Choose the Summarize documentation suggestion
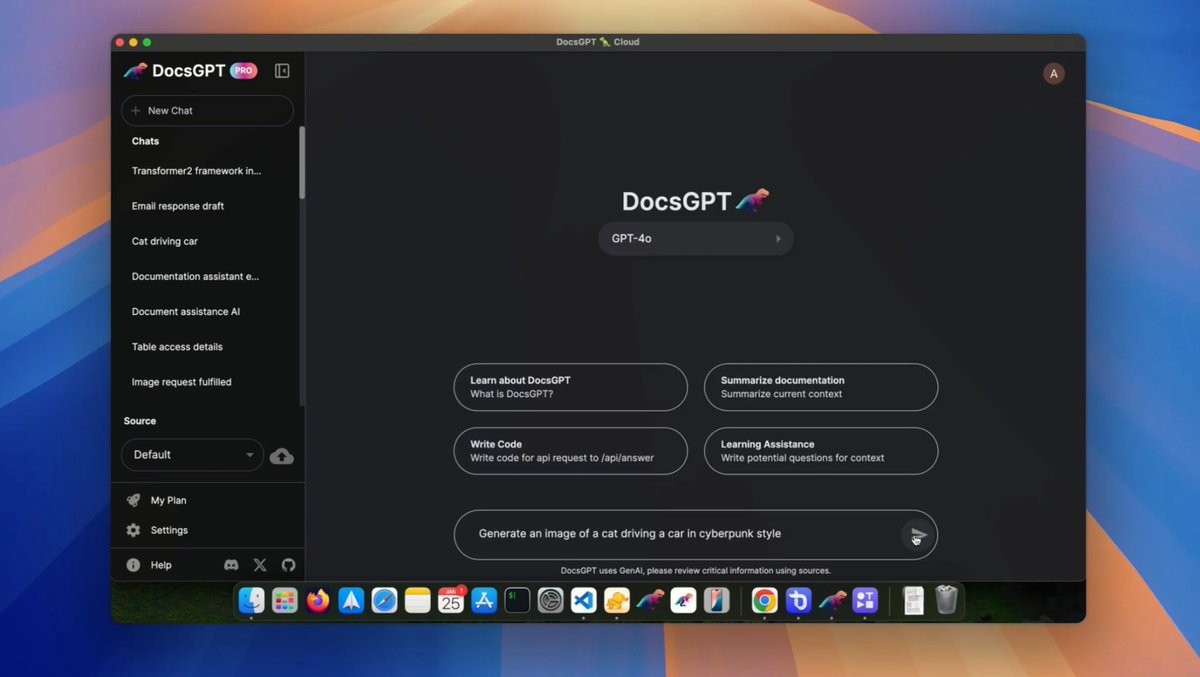This screenshot has width=1200, height=677. (821, 387)
